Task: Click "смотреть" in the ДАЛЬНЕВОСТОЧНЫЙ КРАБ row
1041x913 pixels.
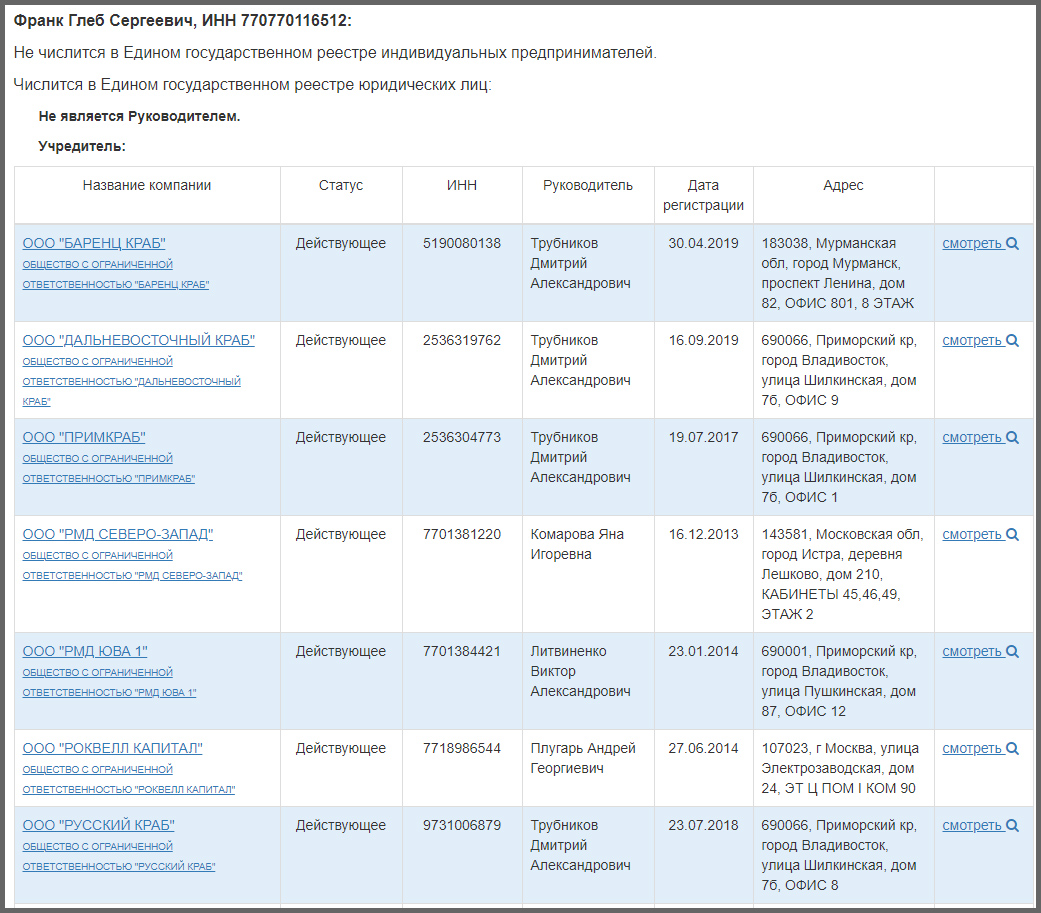Action: 971,341
